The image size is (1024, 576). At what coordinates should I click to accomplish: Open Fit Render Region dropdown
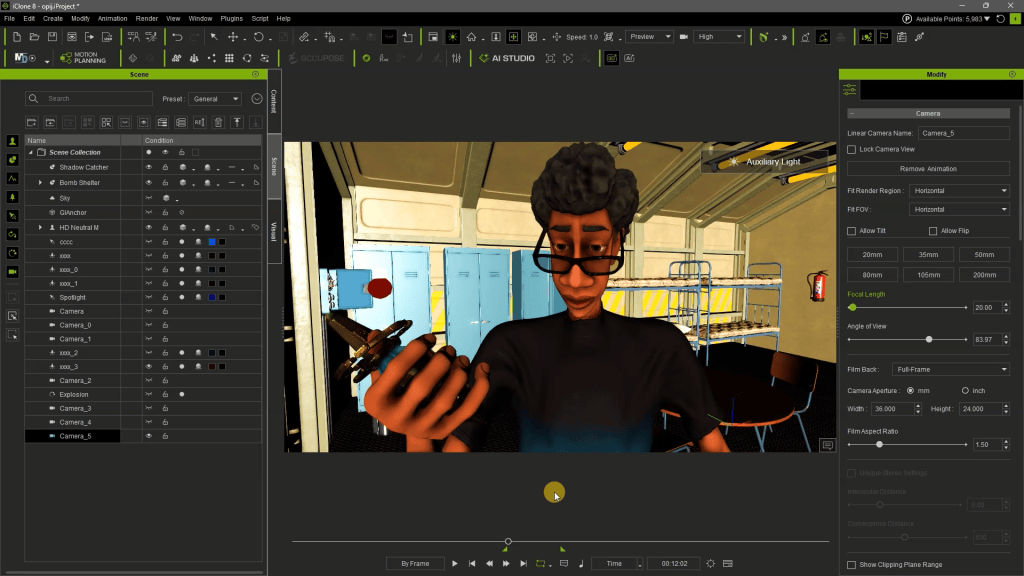click(x=959, y=191)
